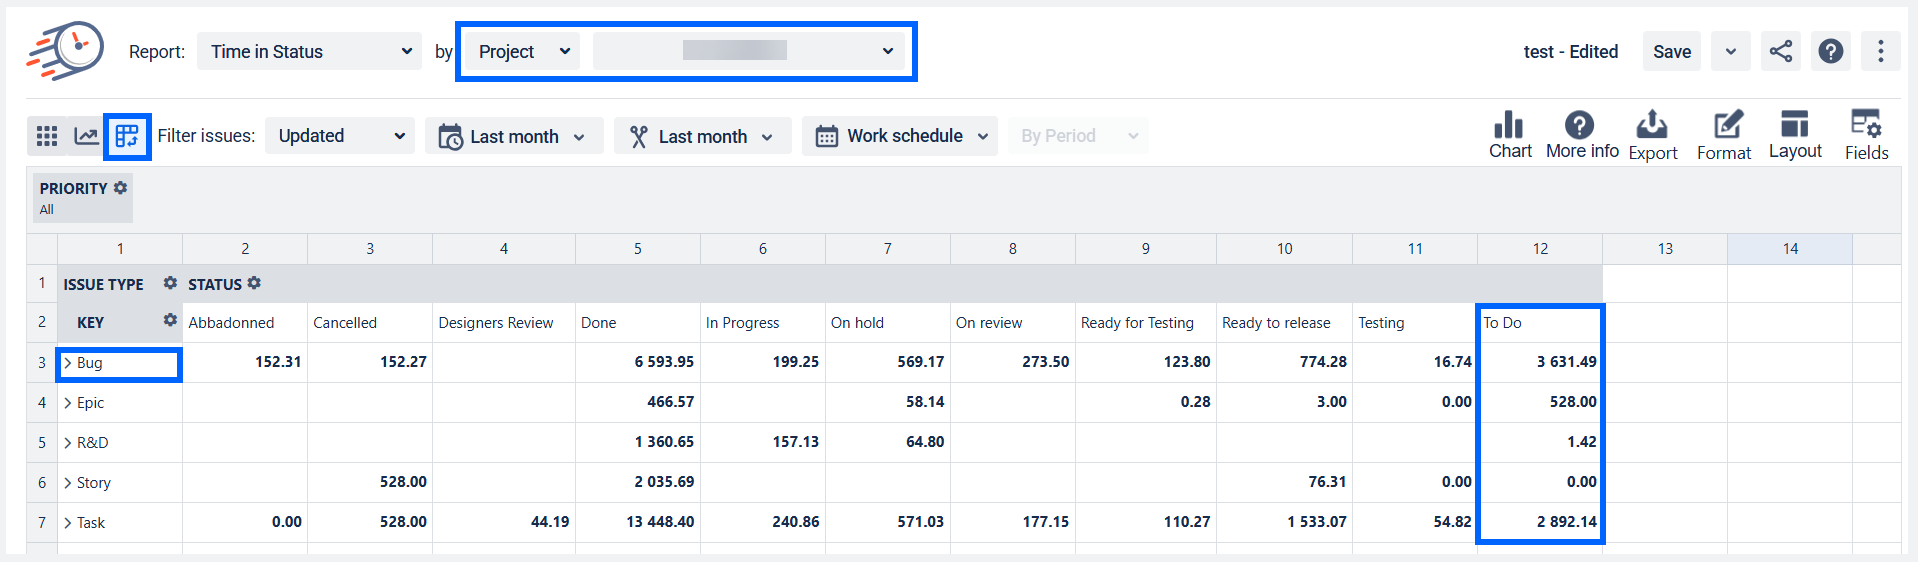Open the blurred project selector dropdown
1918x562 pixels.
(x=748, y=51)
